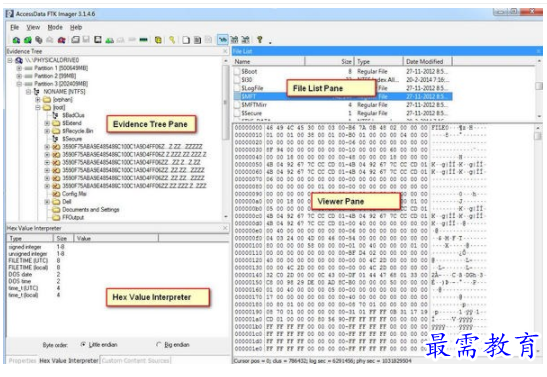This screenshot has width=547, height=377.
Task: Click the $Boot file icon in File List
Action: (x=237, y=71)
